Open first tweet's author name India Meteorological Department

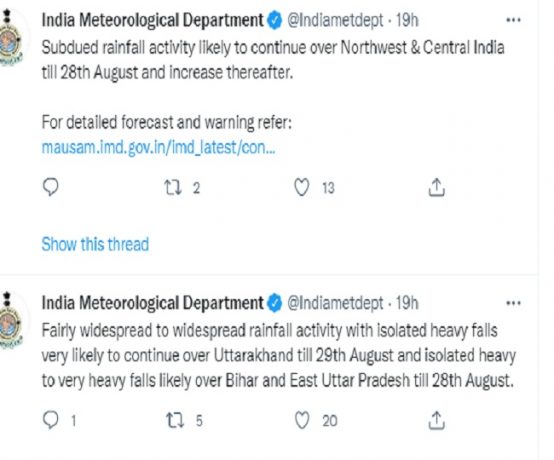tap(152, 20)
